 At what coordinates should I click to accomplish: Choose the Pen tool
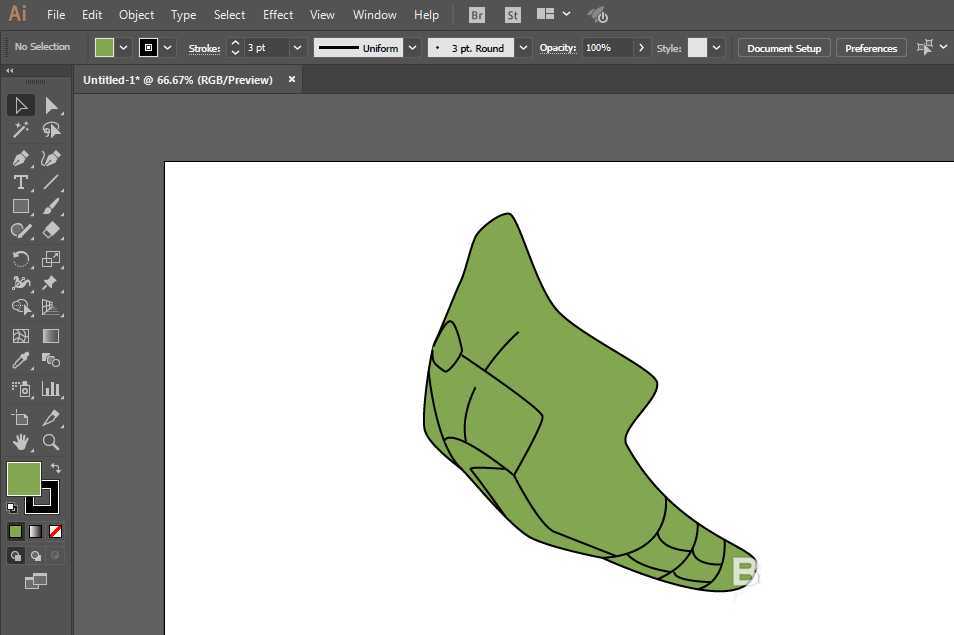tap(20, 158)
